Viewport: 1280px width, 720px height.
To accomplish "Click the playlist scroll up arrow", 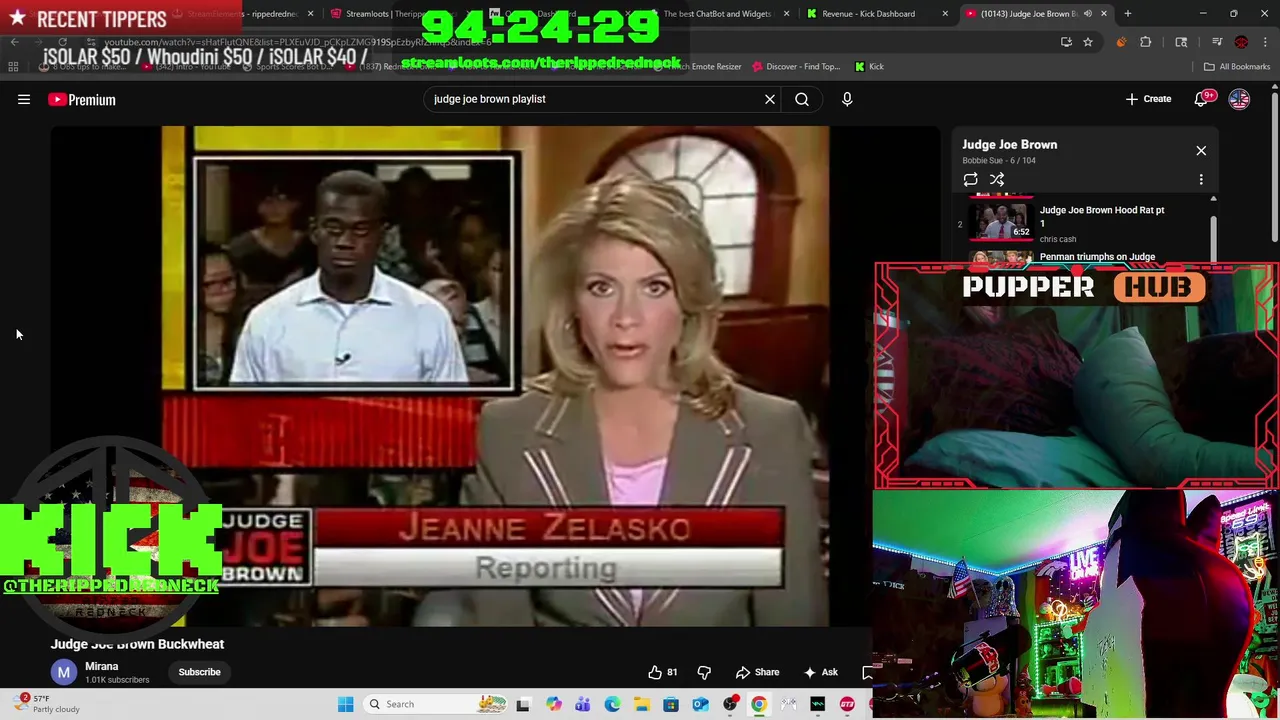I will pos(1213,199).
